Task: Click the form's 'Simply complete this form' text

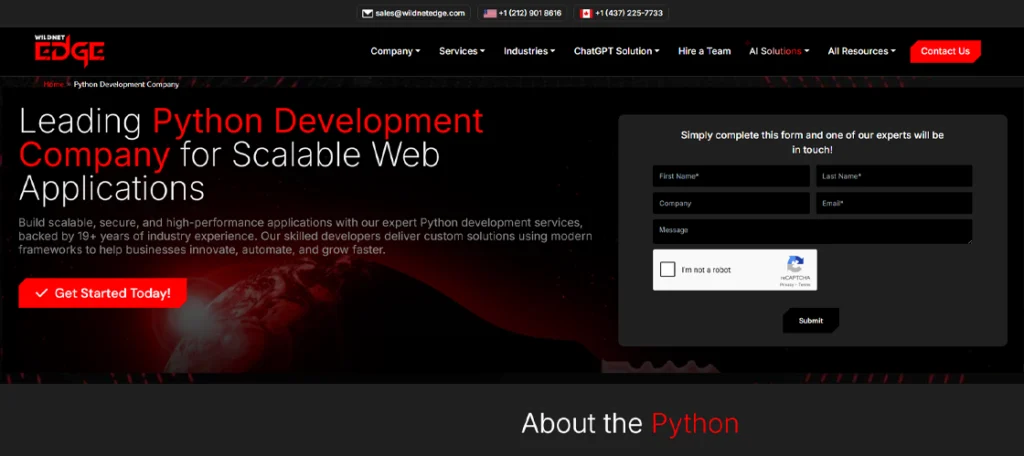Action: 812,142
